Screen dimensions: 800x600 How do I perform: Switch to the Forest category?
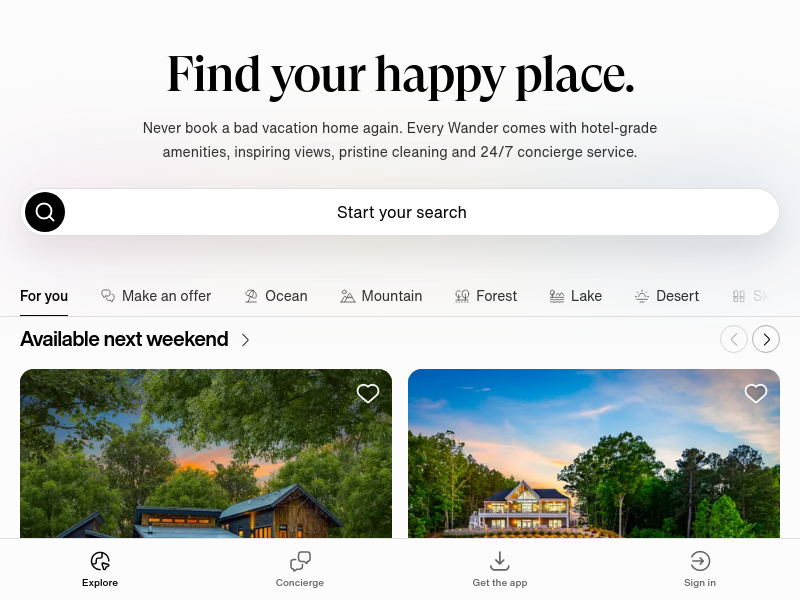[486, 296]
